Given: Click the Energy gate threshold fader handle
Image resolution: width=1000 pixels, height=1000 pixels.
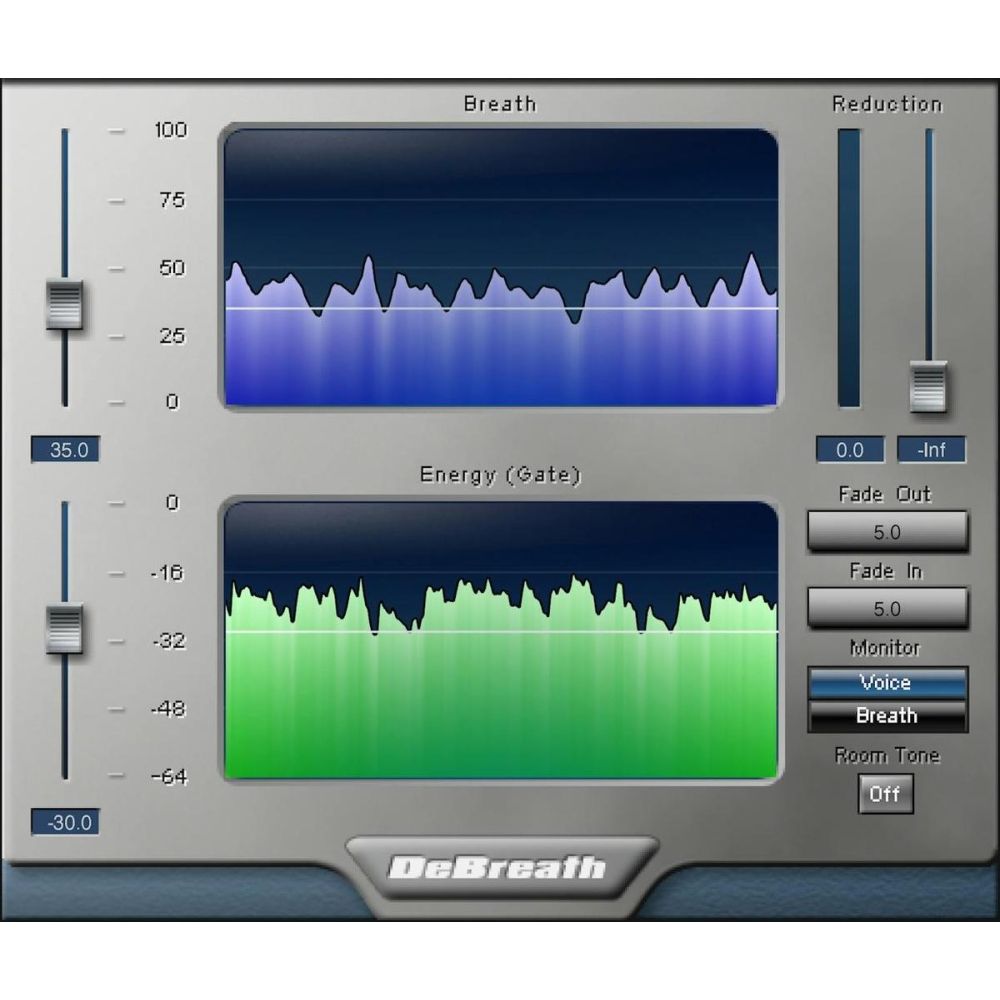Looking at the screenshot, I should tap(65, 627).
